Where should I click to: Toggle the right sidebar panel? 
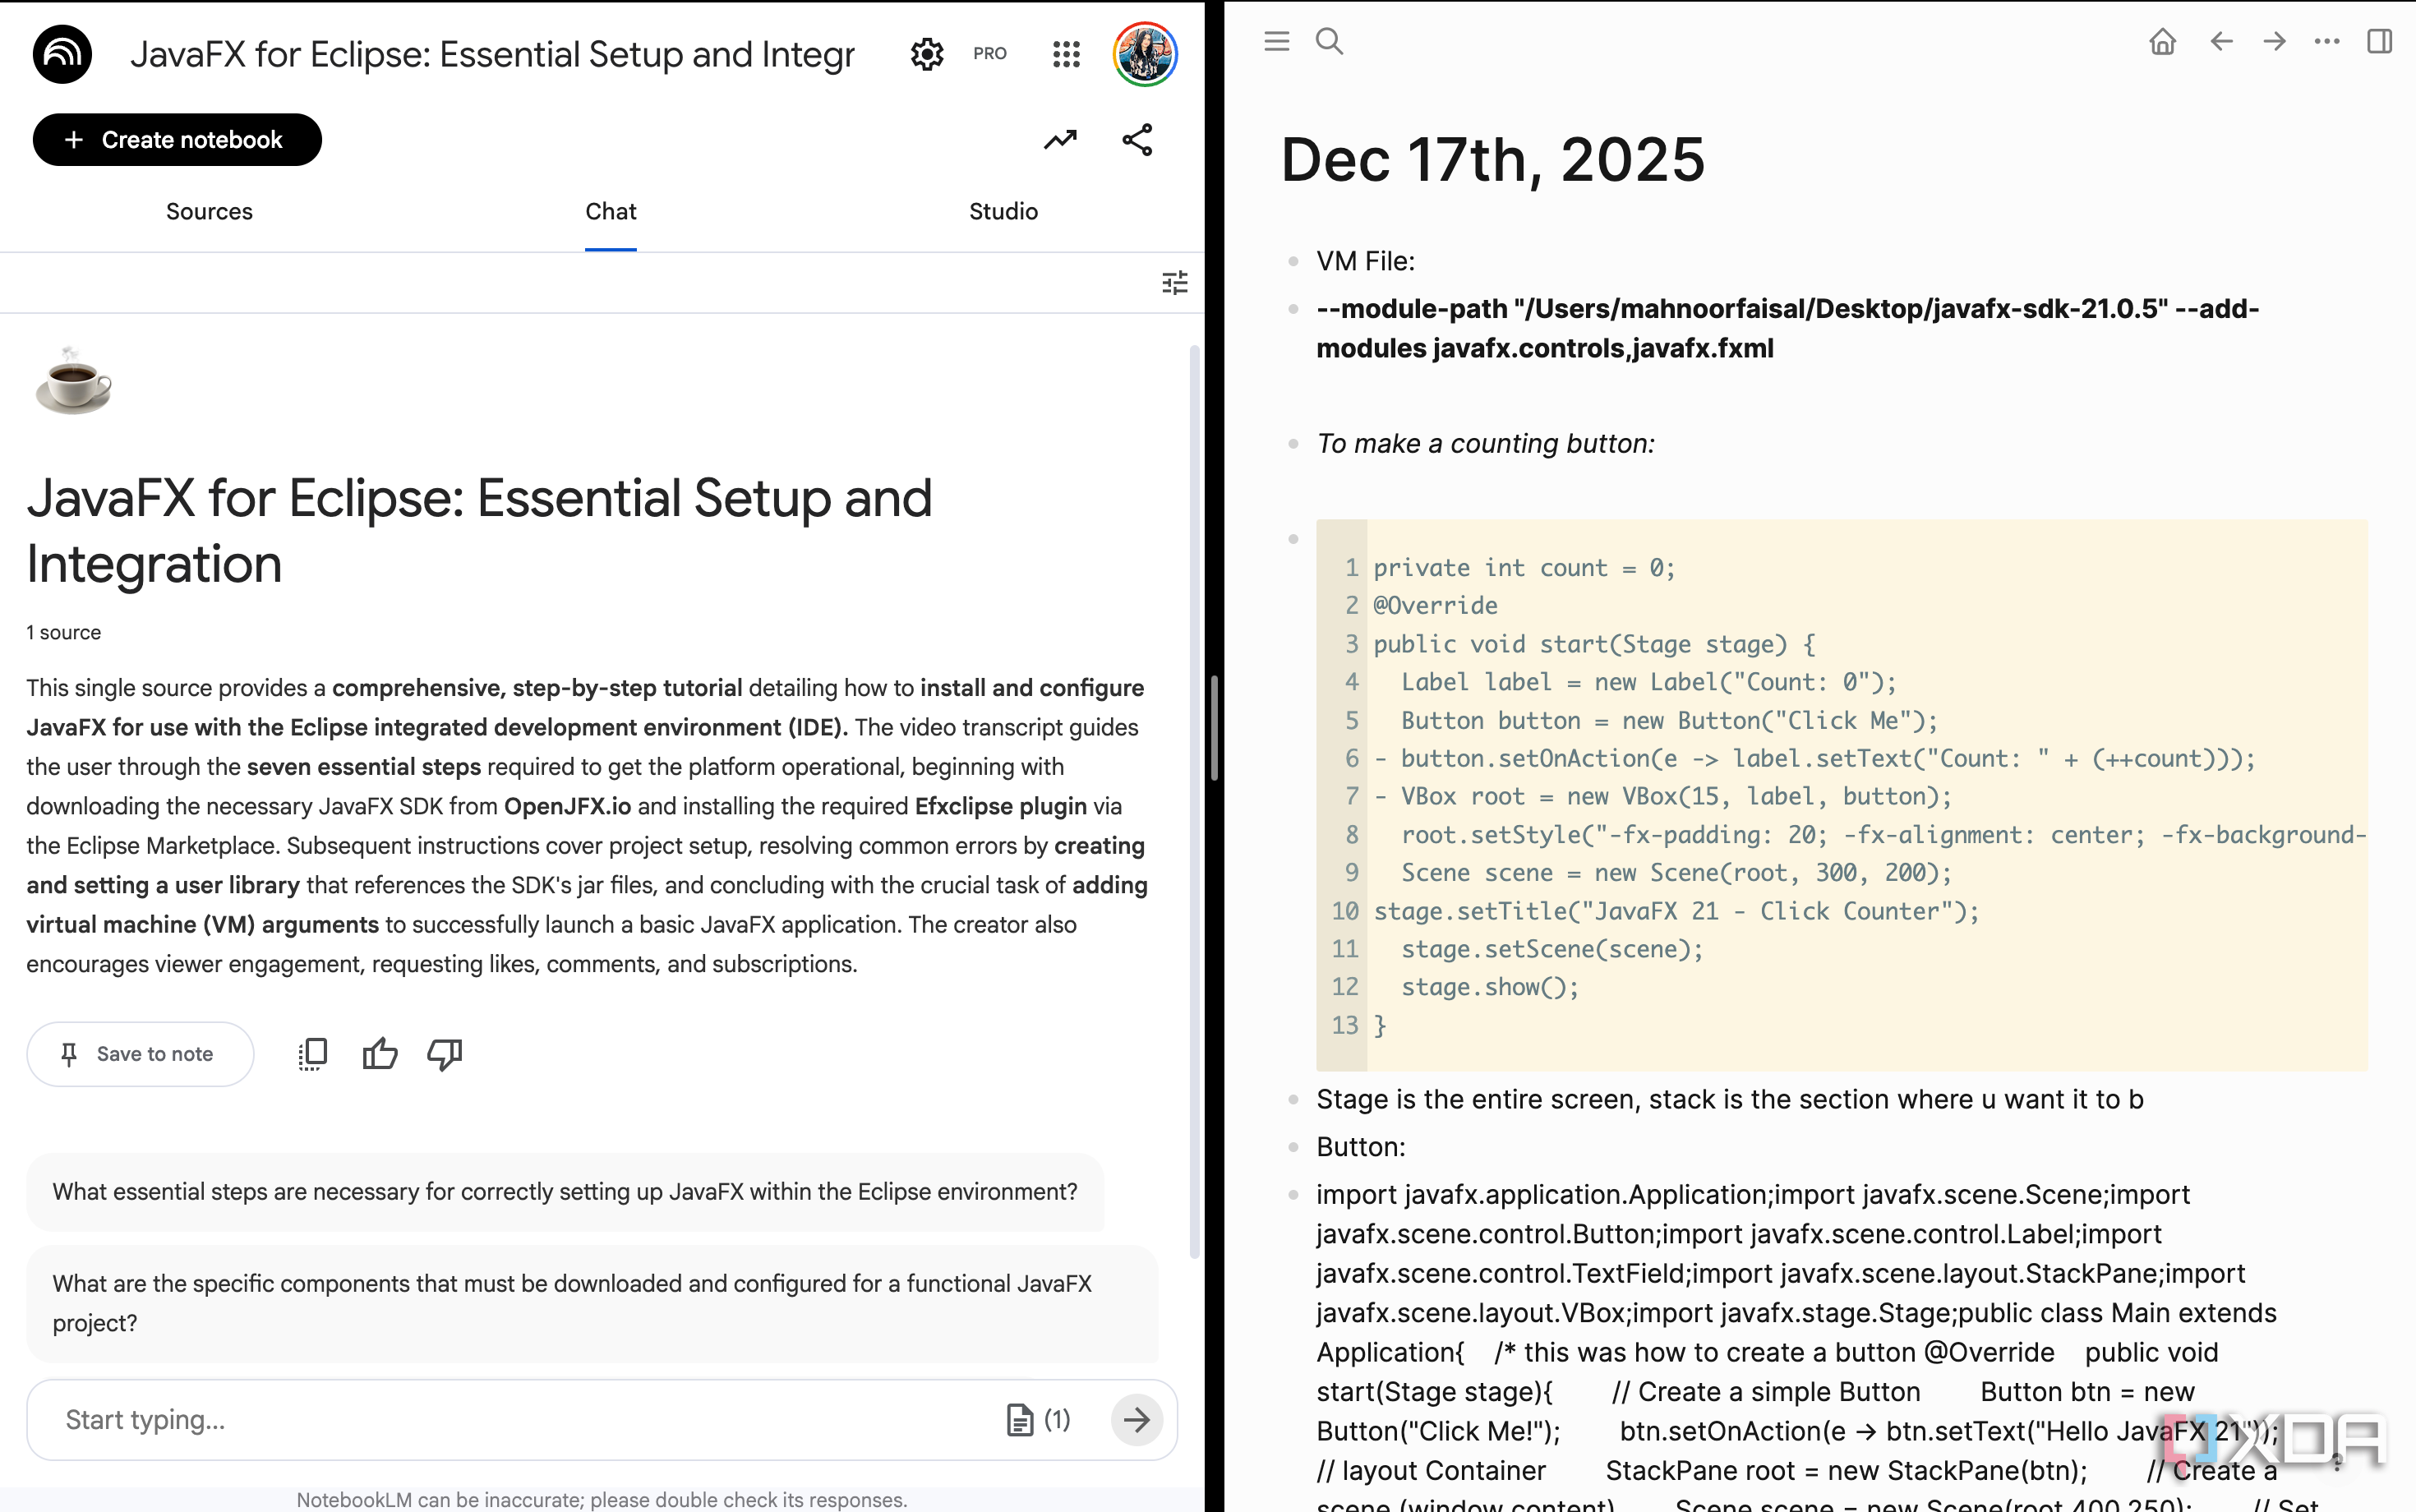click(x=2379, y=41)
